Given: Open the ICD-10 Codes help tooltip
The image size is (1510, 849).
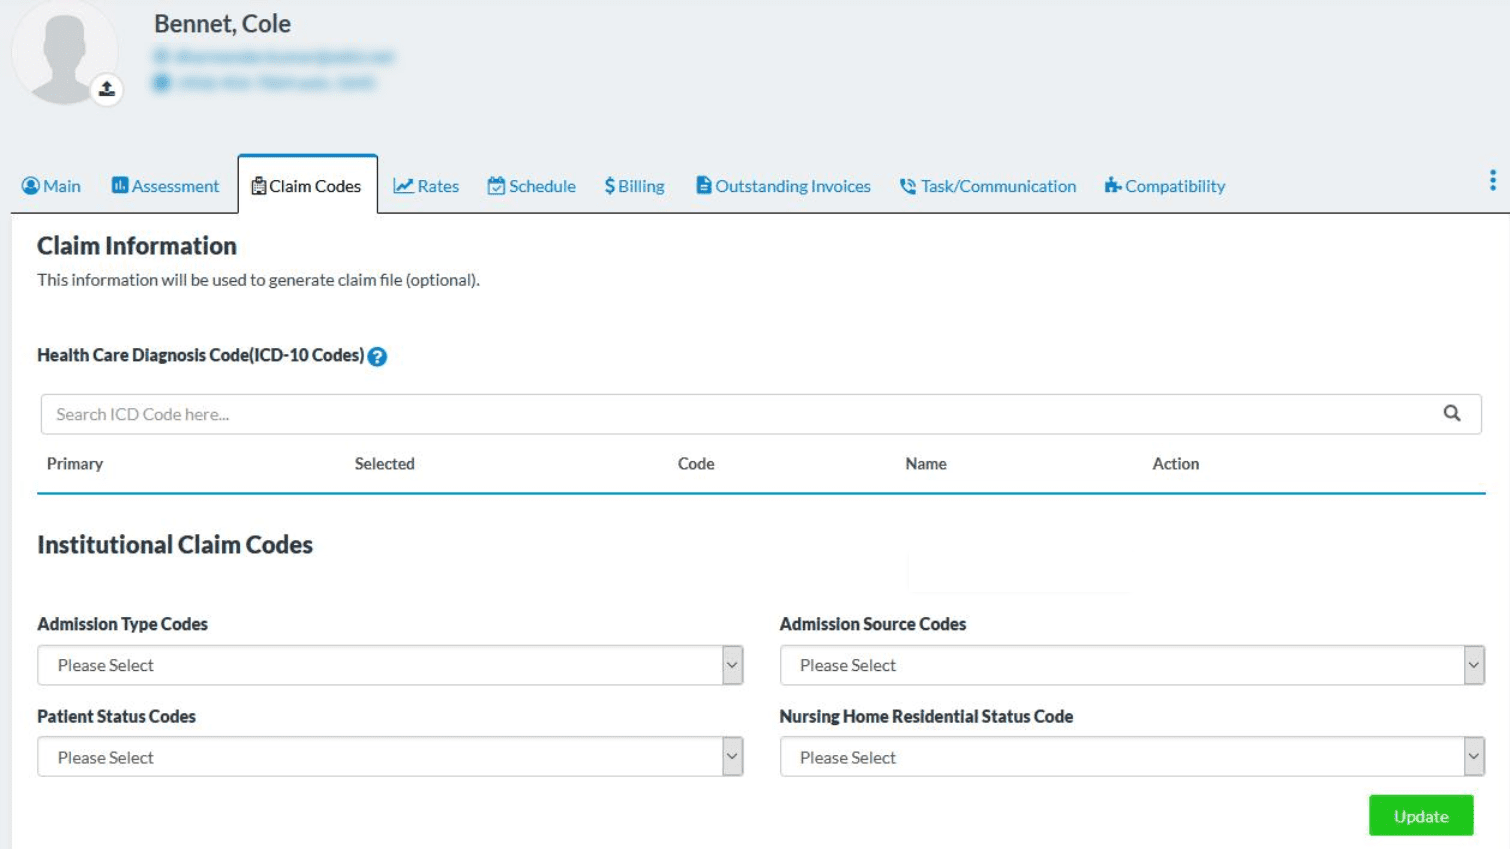Looking at the screenshot, I should [x=378, y=356].
